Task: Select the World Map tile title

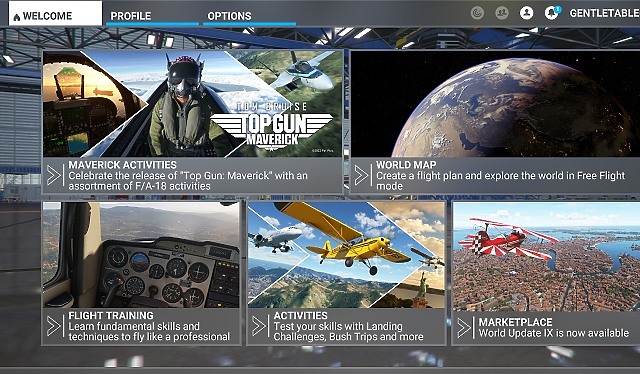Action: 406,165
